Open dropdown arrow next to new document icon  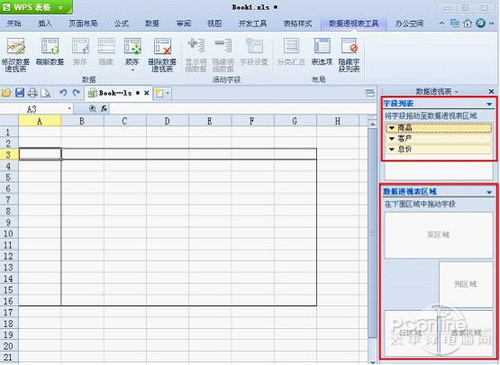point(168,93)
